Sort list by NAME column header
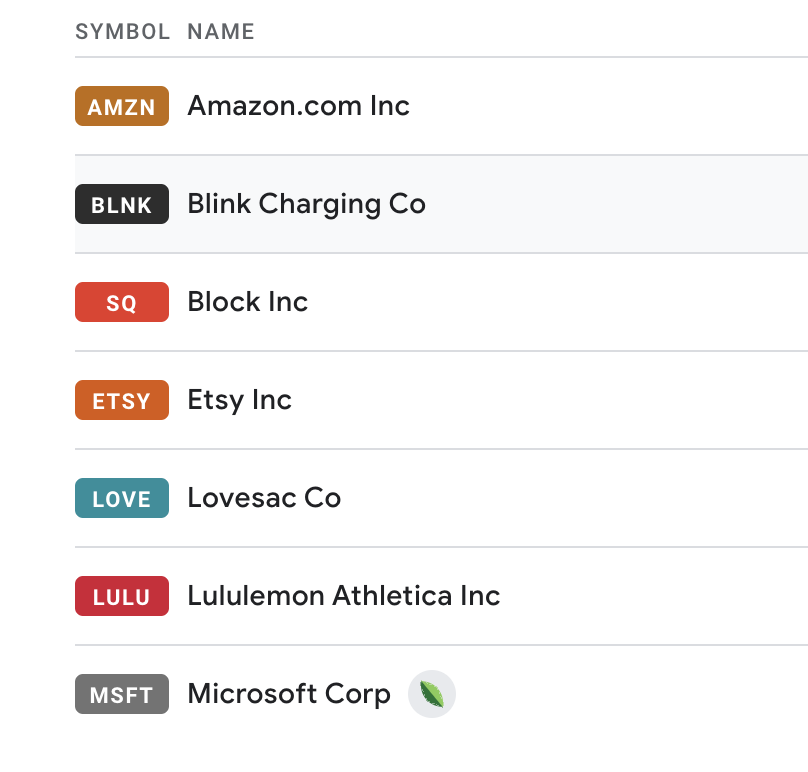 (x=221, y=31)
